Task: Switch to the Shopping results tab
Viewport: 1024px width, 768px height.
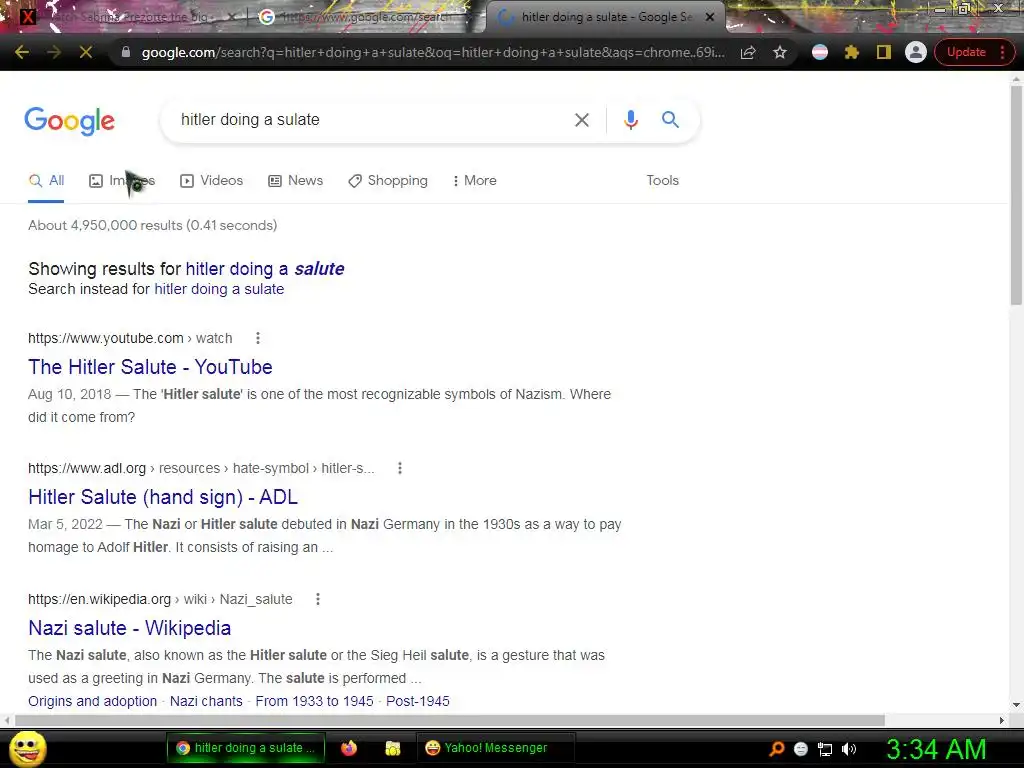Action: (x=388, y=181)
